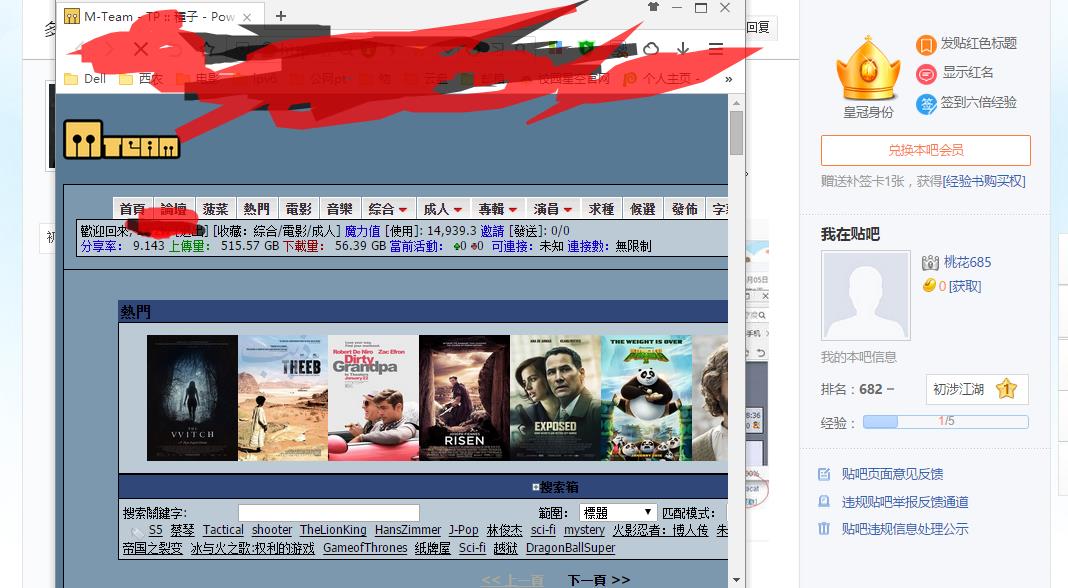
Task: Click the browser page scrollbar thumb
Action: coord(736,133)
